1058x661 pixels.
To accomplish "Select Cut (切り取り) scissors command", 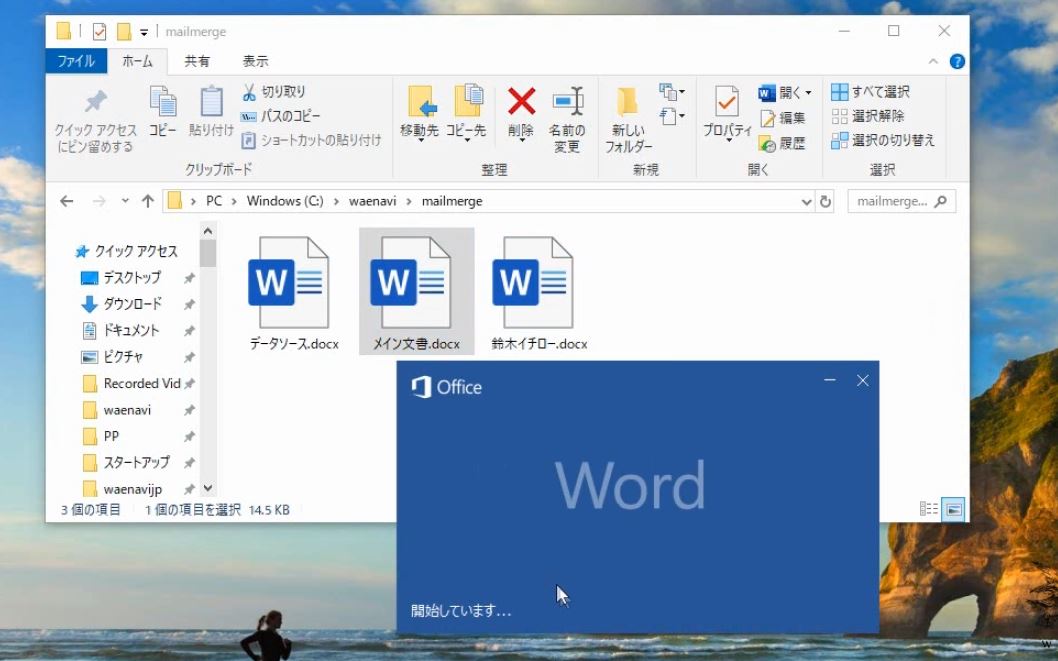I will click(x=274, y=92).
